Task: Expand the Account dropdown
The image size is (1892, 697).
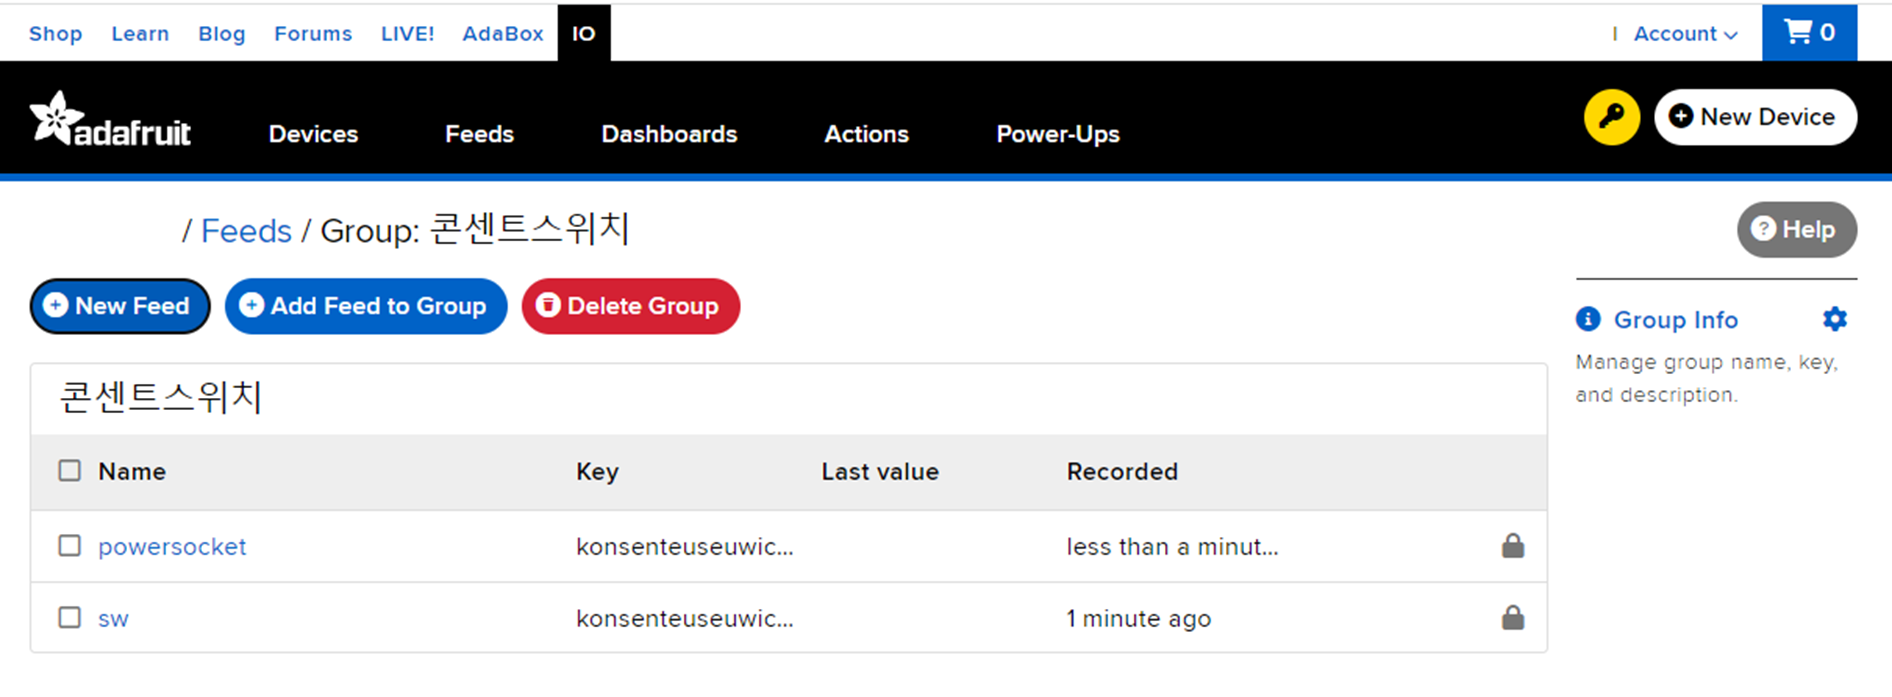Action: tap(1685, 33)
